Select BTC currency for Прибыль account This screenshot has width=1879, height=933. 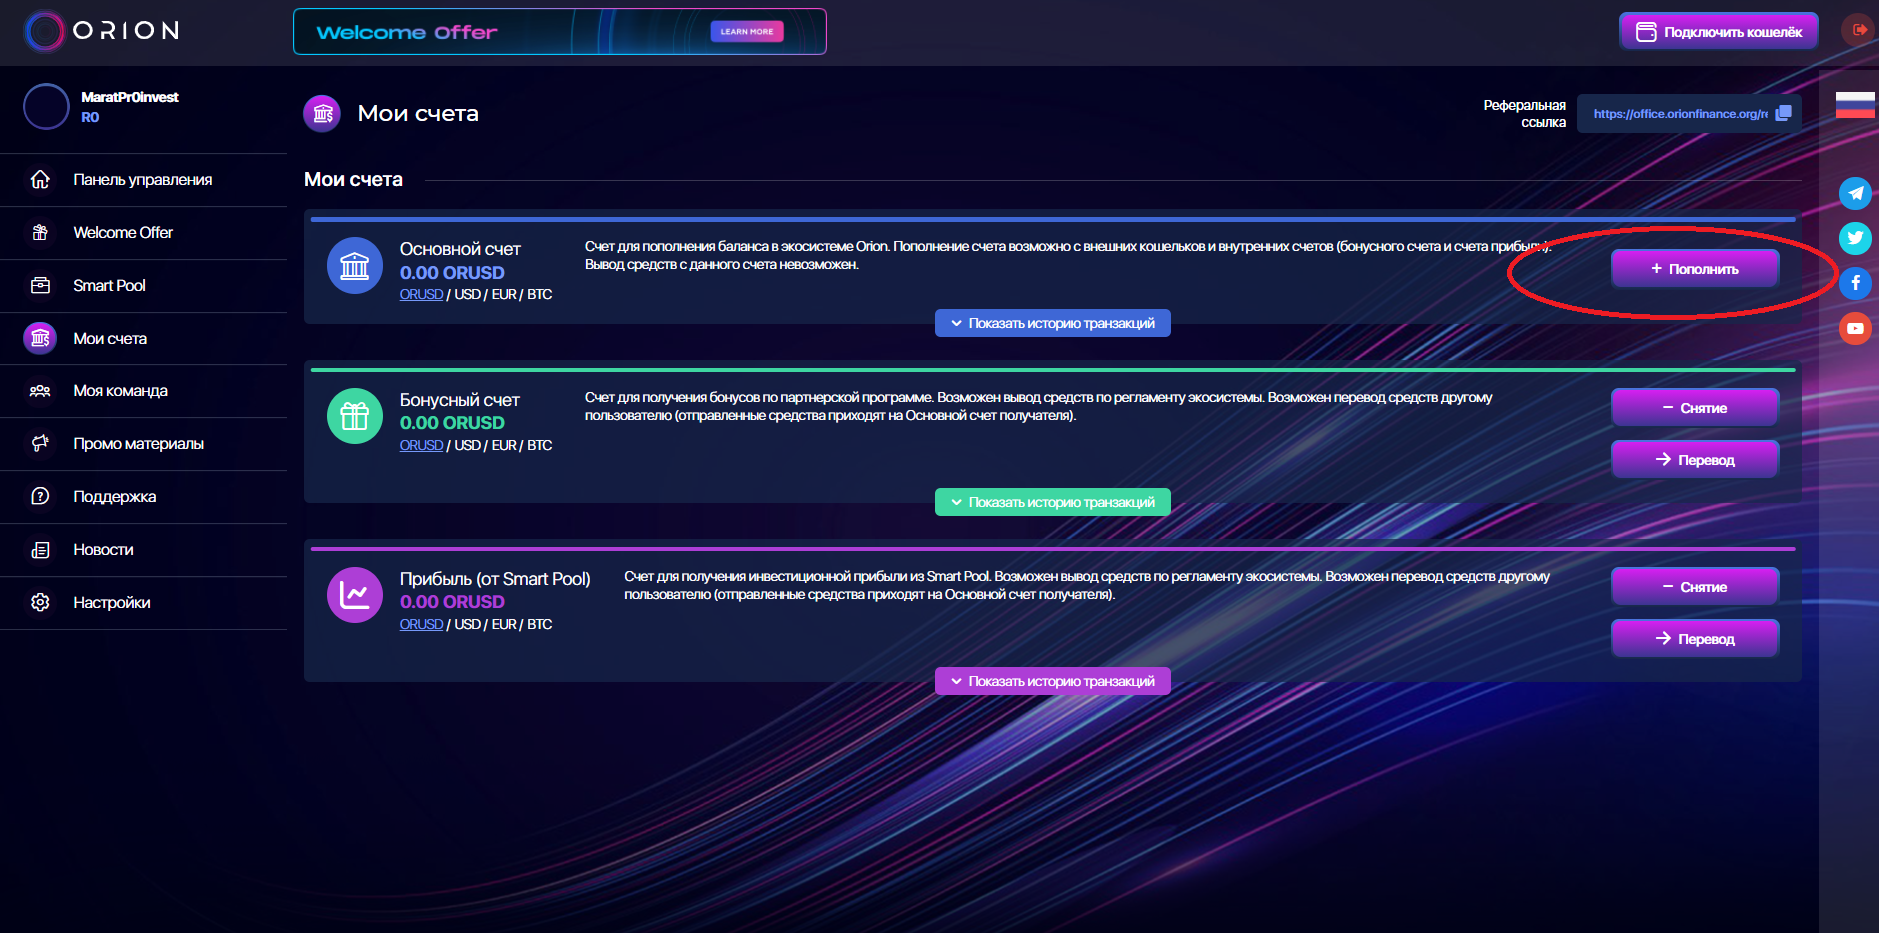[x=540, y=625]
